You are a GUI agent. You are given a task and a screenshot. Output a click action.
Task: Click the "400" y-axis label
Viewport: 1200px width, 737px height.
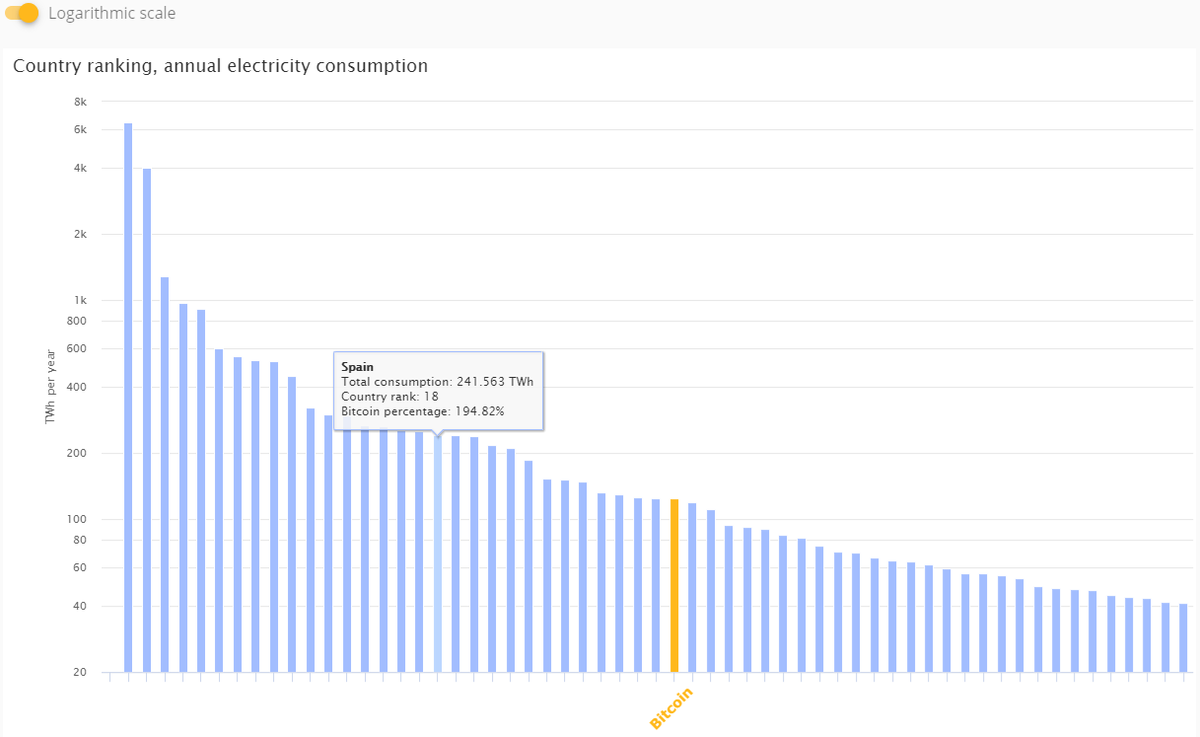pos(79,387)
